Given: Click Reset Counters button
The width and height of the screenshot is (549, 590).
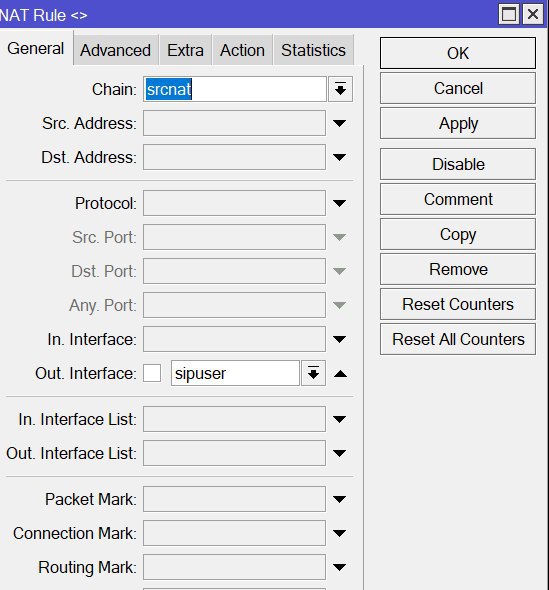Looking at the screenshot, I should point(458,304).
